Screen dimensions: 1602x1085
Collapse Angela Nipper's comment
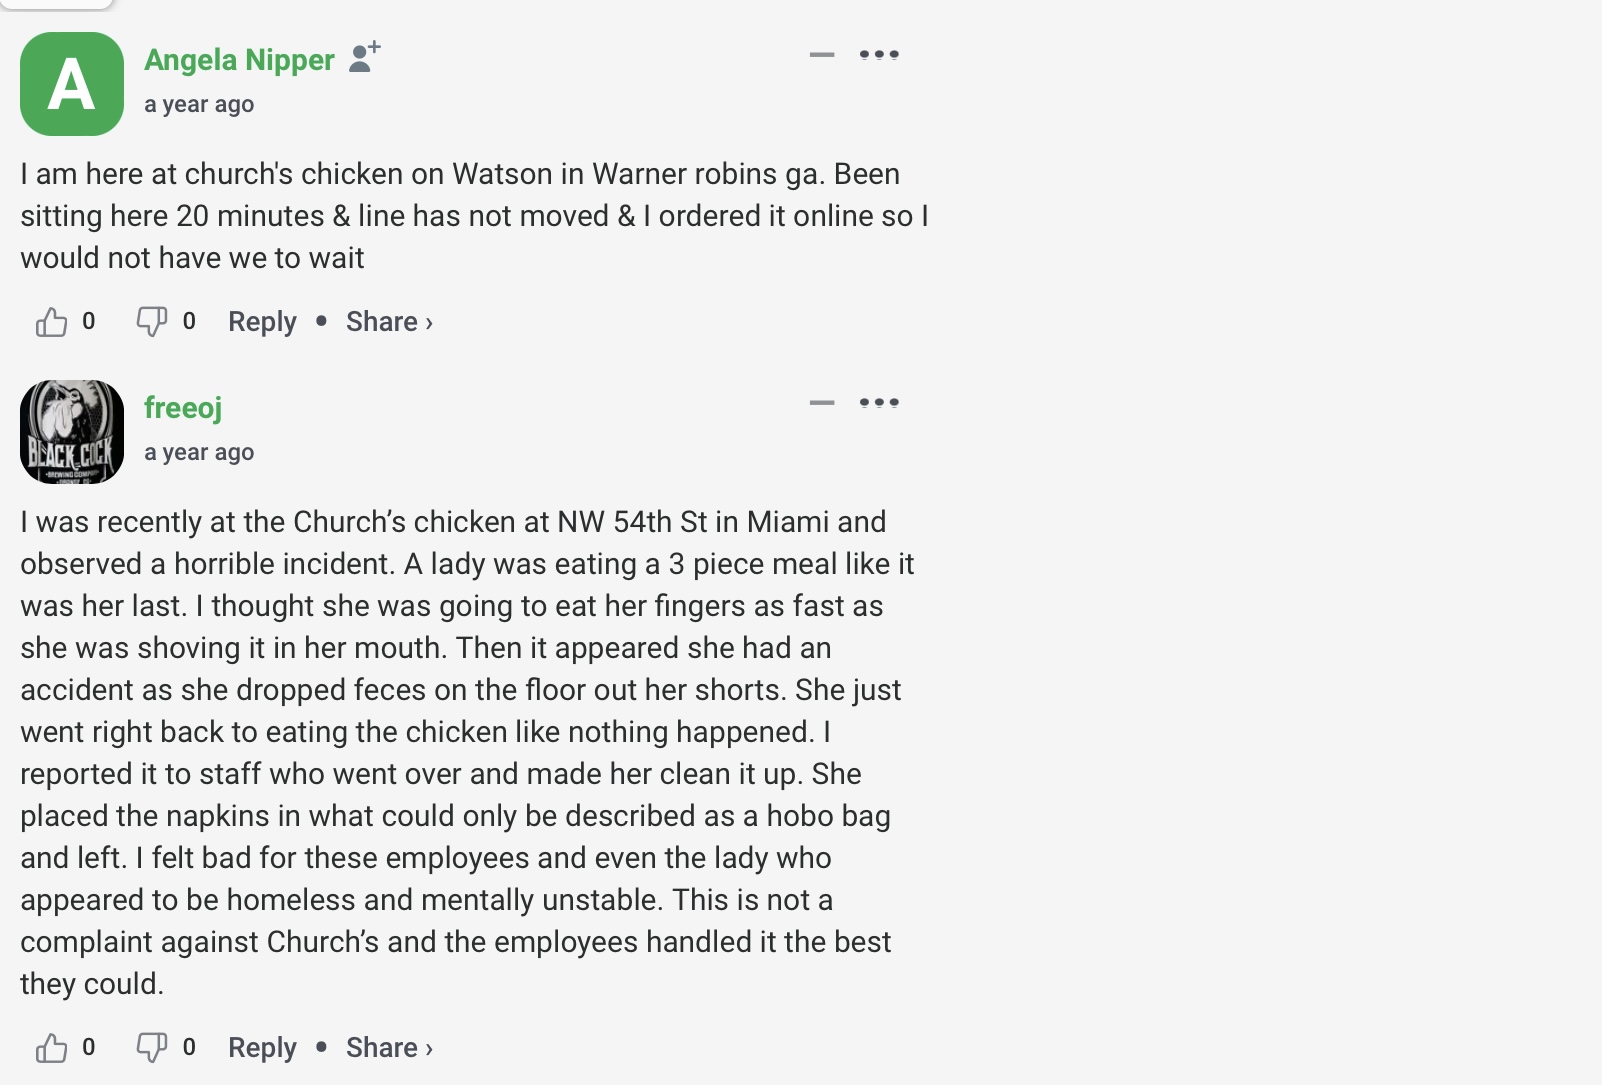pos(822,55)
